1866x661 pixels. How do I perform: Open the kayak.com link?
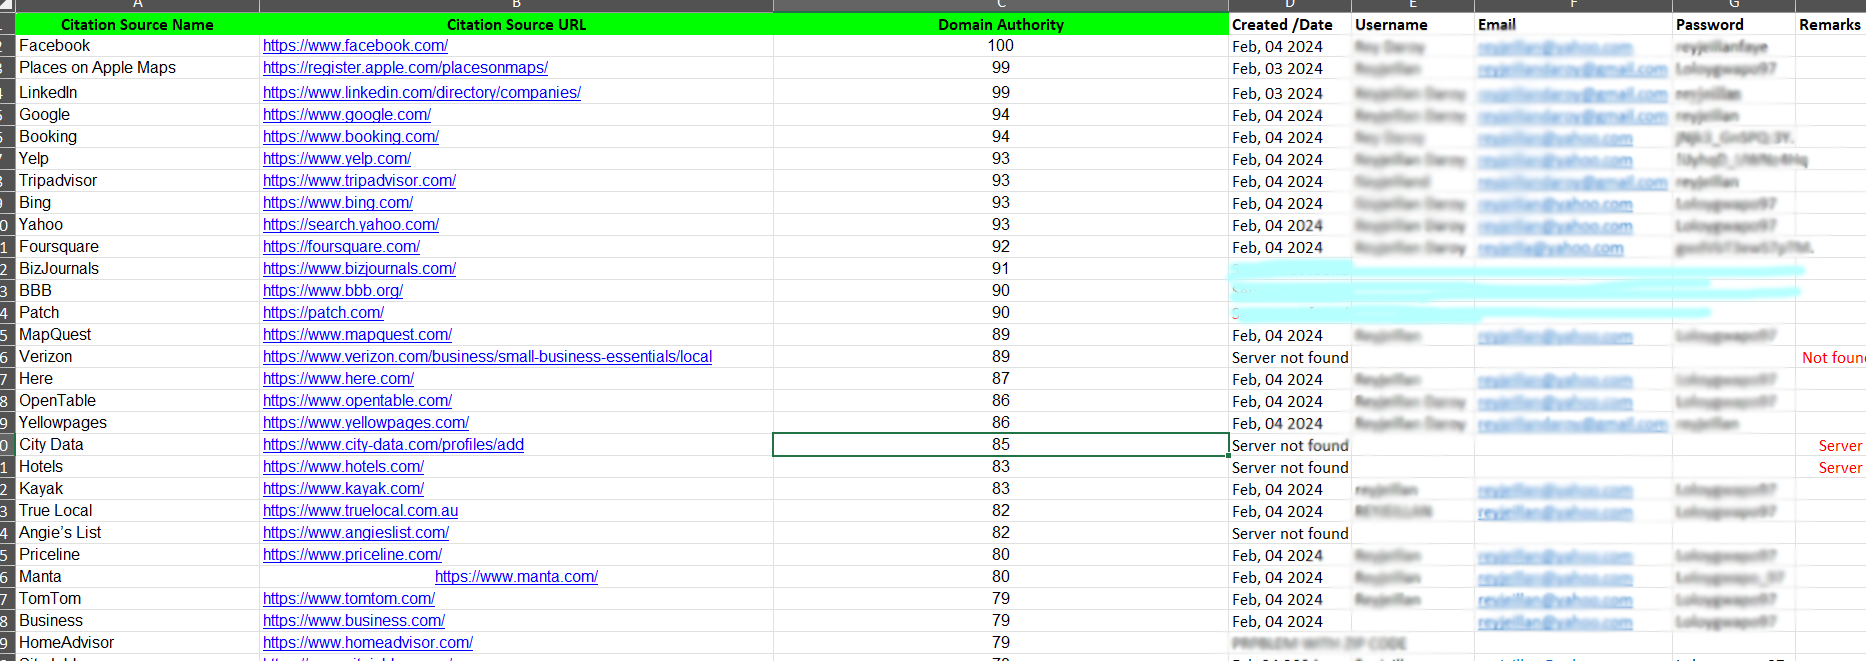(x=343, y=489)
